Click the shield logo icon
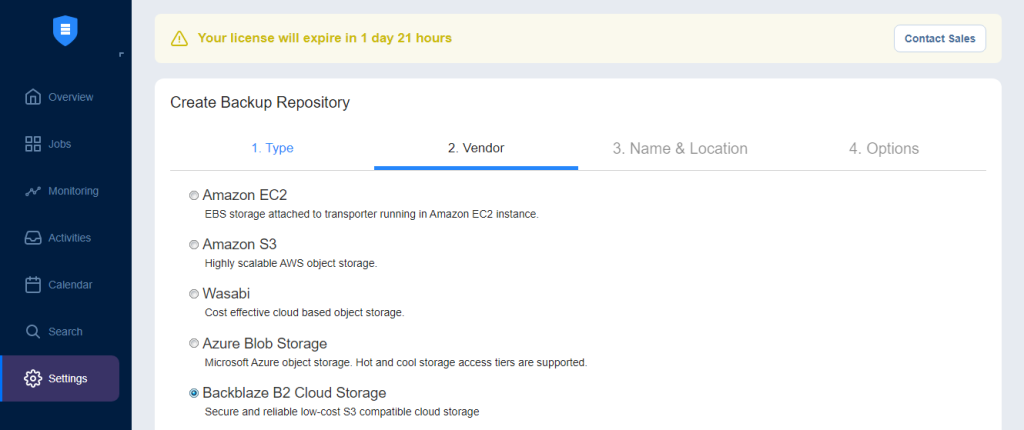1024x430 pixels. click(65, 31)
